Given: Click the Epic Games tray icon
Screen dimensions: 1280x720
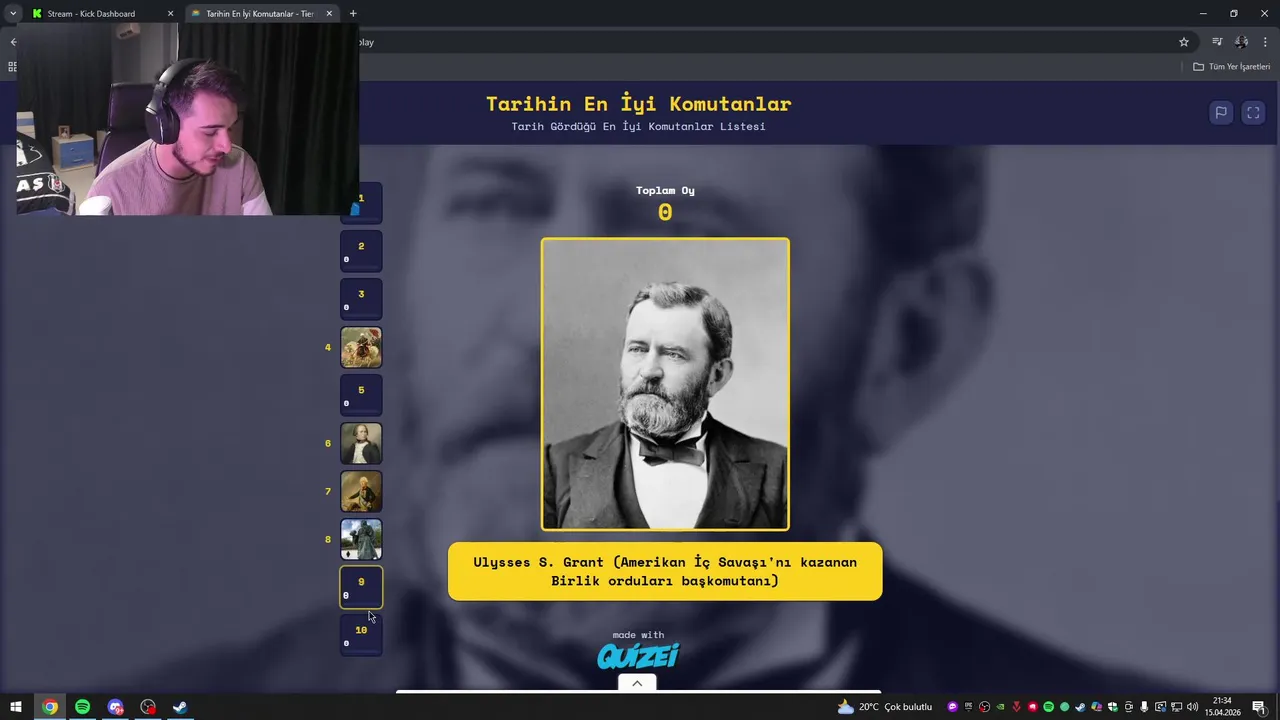Looking at the screenshot, I should pos(968,707).
